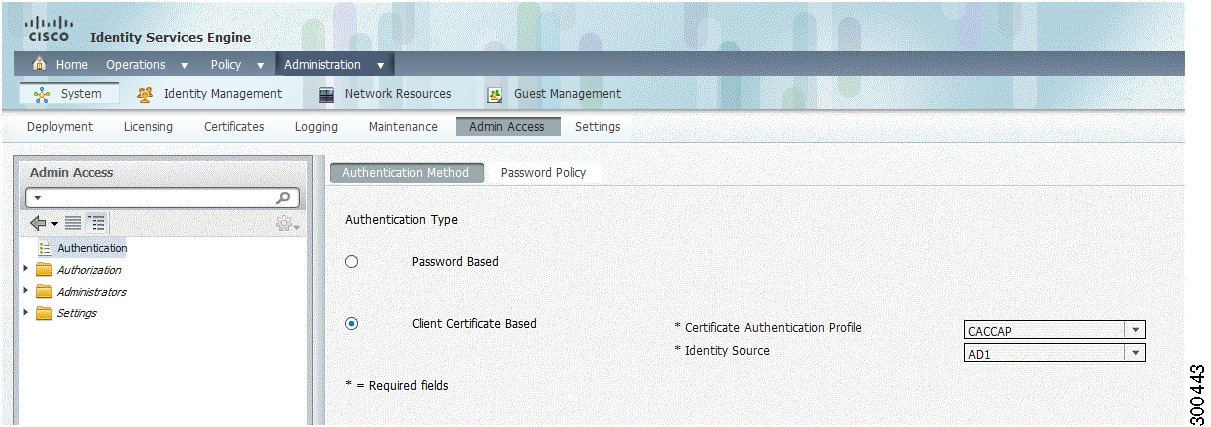Image resolution: width=1211 pixels, height=427 pixels.
Task: Click the 'Client Certificate Based' label
Action: [474, 324]
